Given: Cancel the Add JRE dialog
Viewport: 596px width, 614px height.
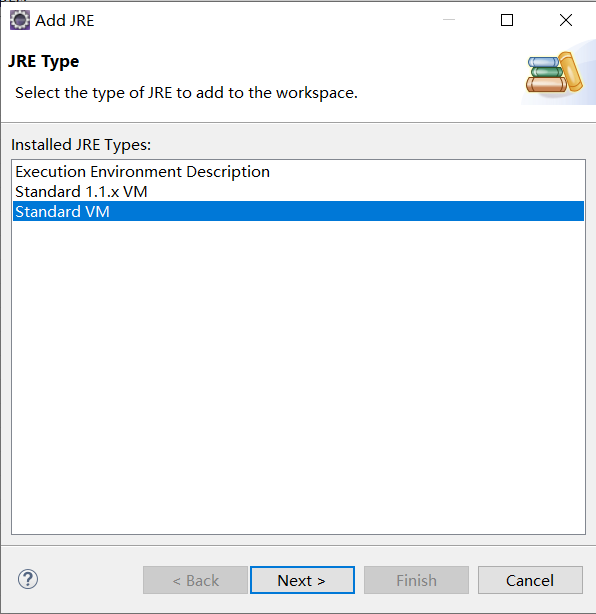Looking at the screenshot, I should point(530,580).
